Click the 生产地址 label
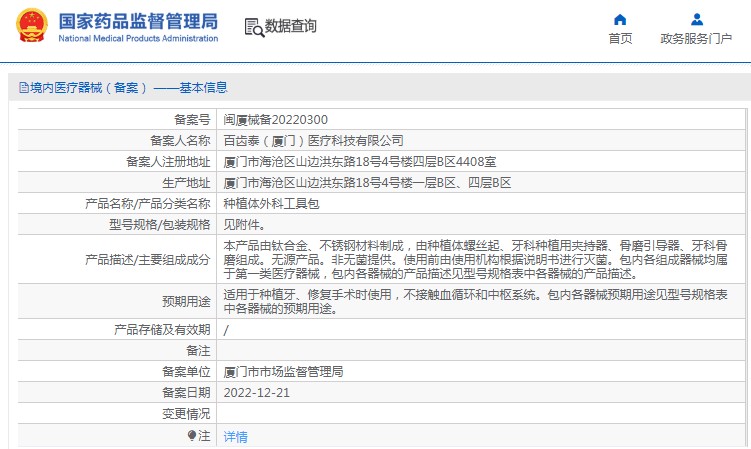The image size is (751, 449). click(x=186, y=183)
